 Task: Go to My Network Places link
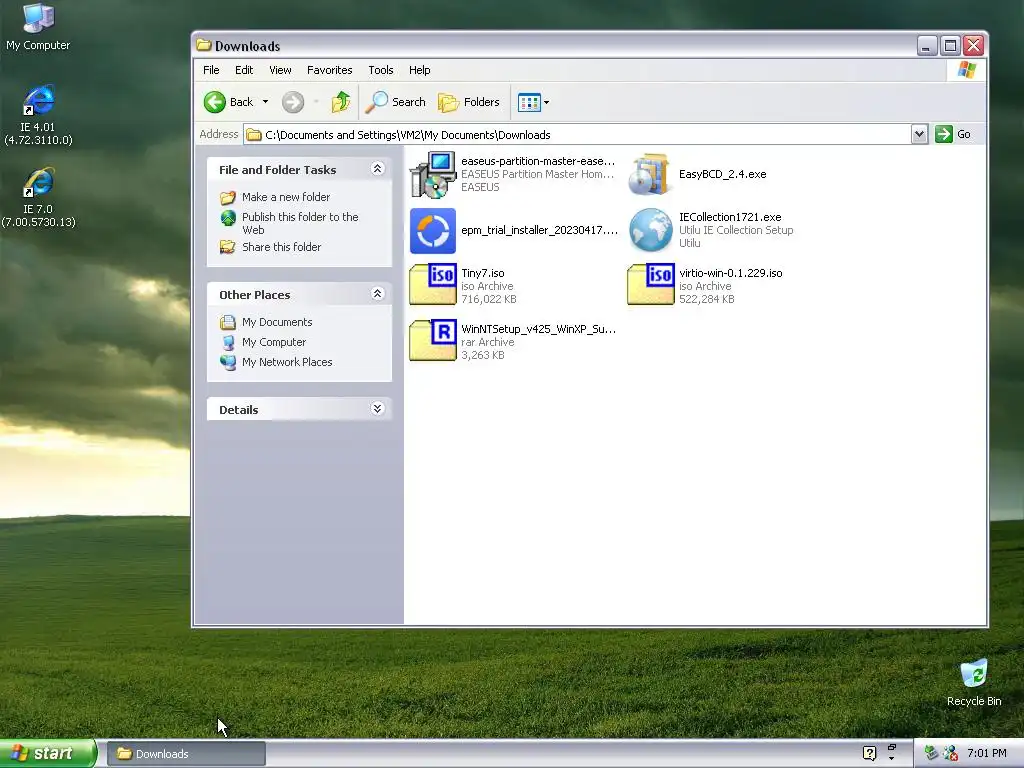tap(287, 362)
